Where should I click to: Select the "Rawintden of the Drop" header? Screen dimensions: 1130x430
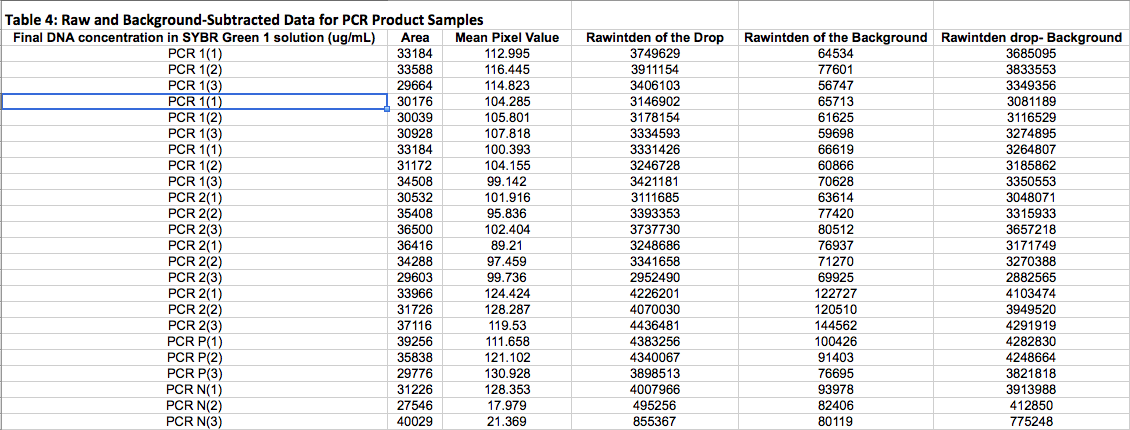[654, 38]
